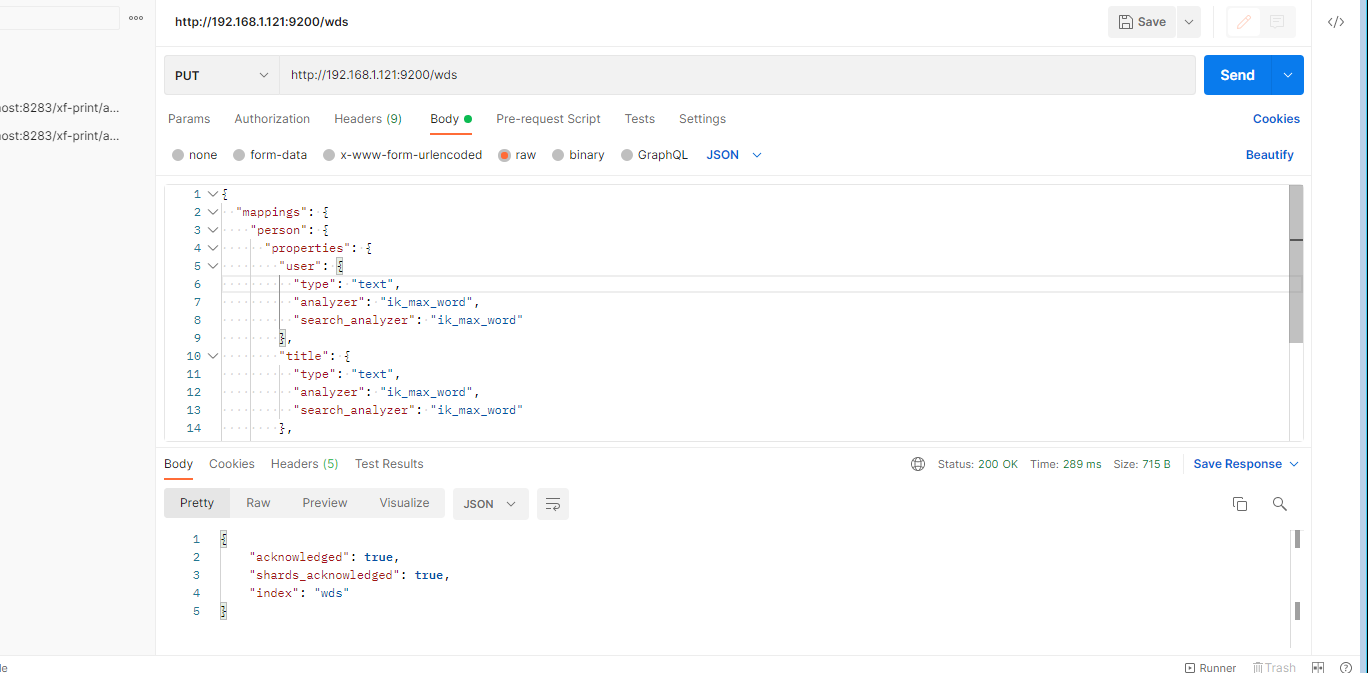This screenshot has width=1368, height=673.
Task: Click the "Time: 289 ms" text
Action: pos(1066,464)
